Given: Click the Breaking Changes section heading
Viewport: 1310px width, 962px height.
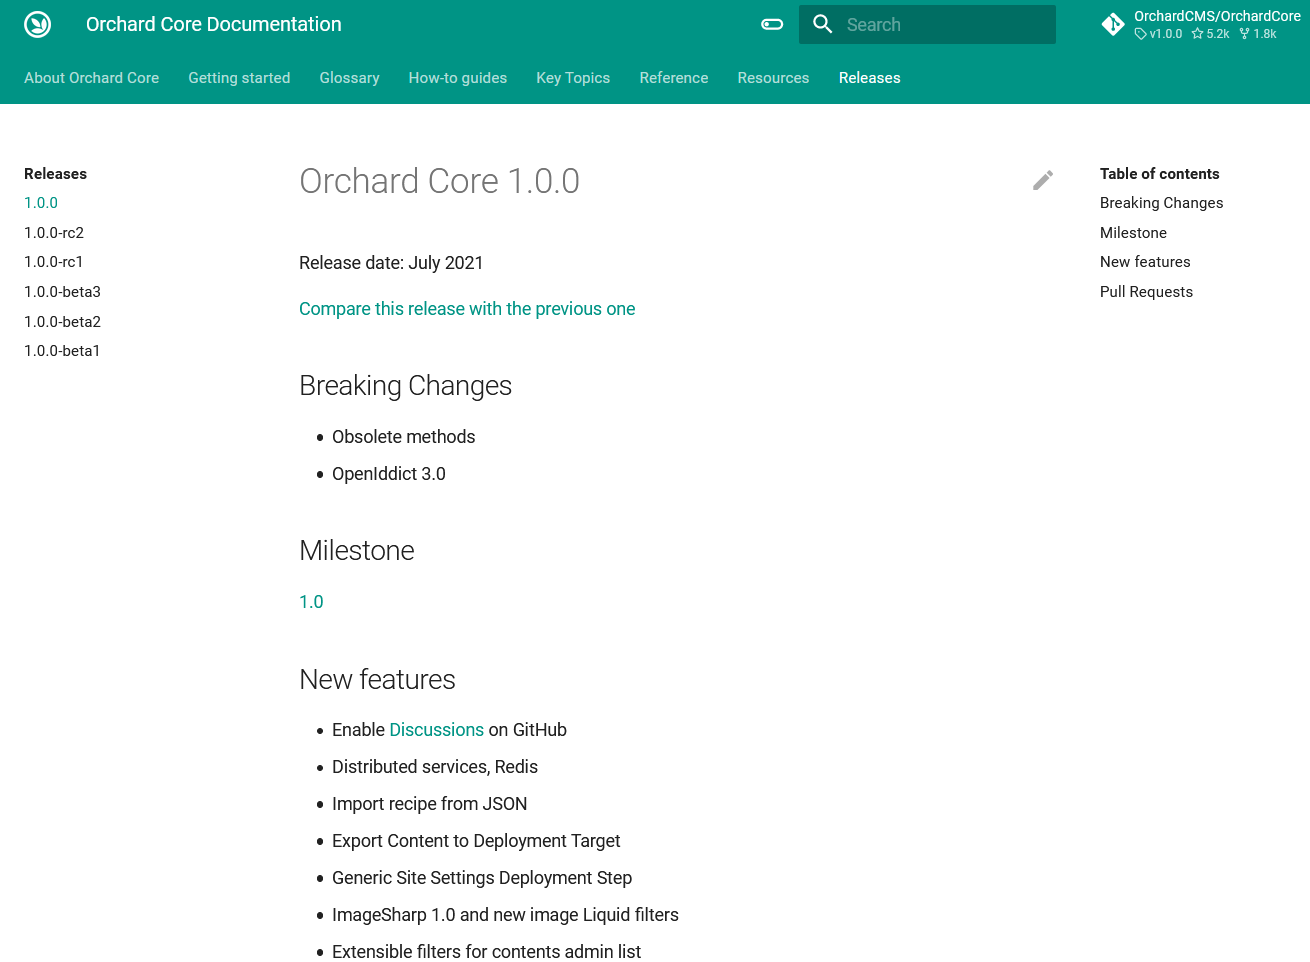Looking at the screenshot, I should pyautogui.click(x=405, y=386).
